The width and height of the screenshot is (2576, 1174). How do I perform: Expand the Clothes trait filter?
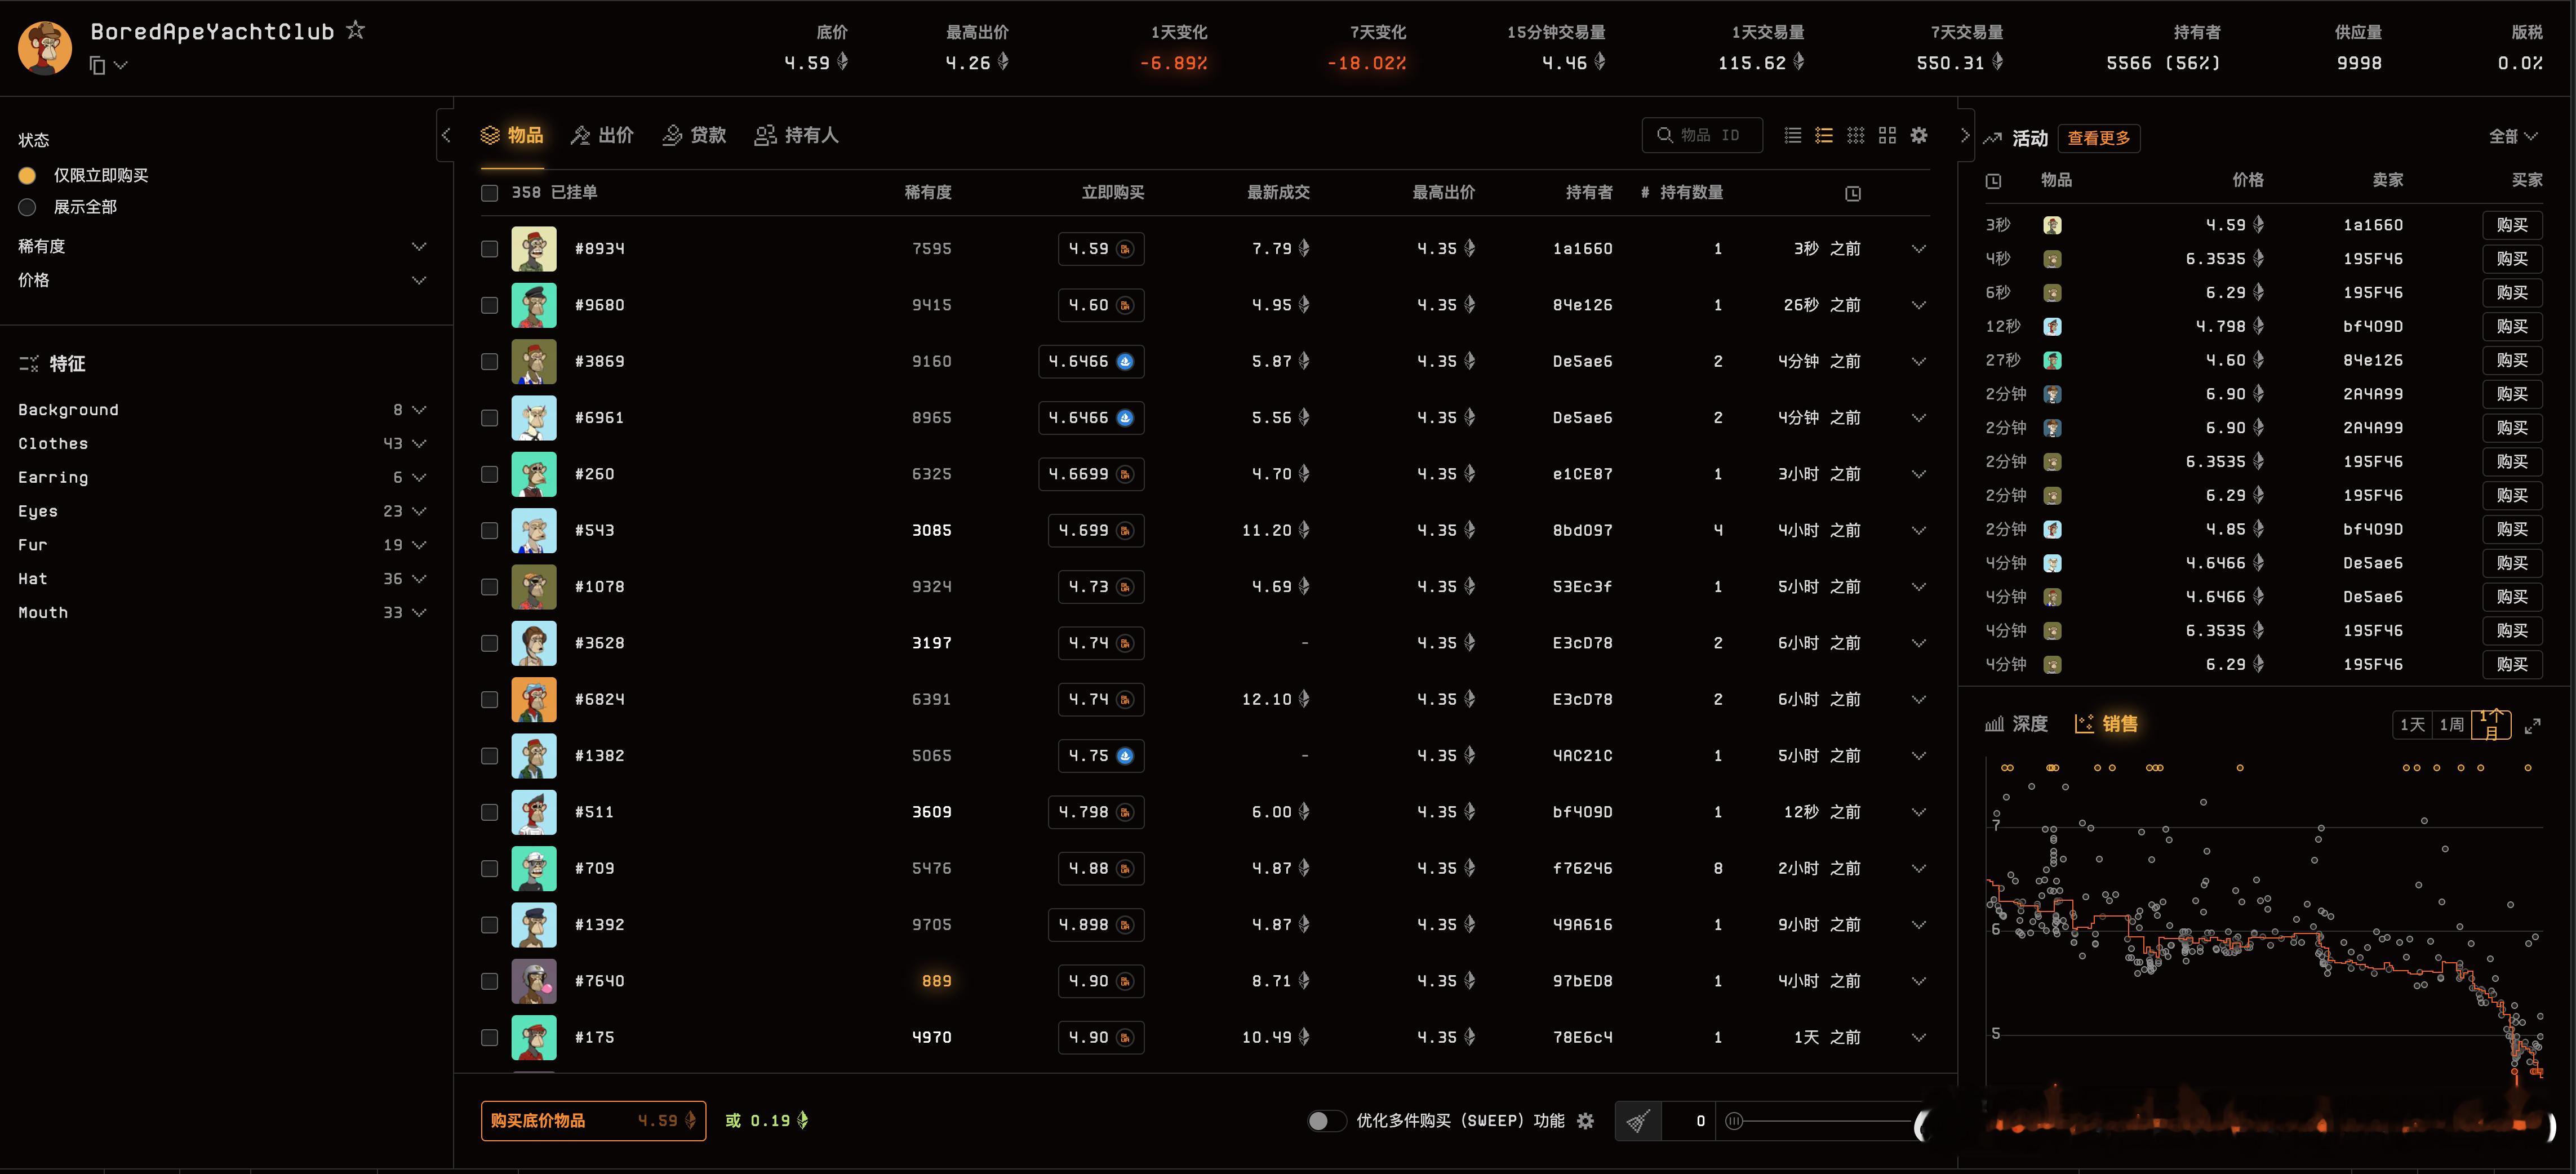pos(419,443)
